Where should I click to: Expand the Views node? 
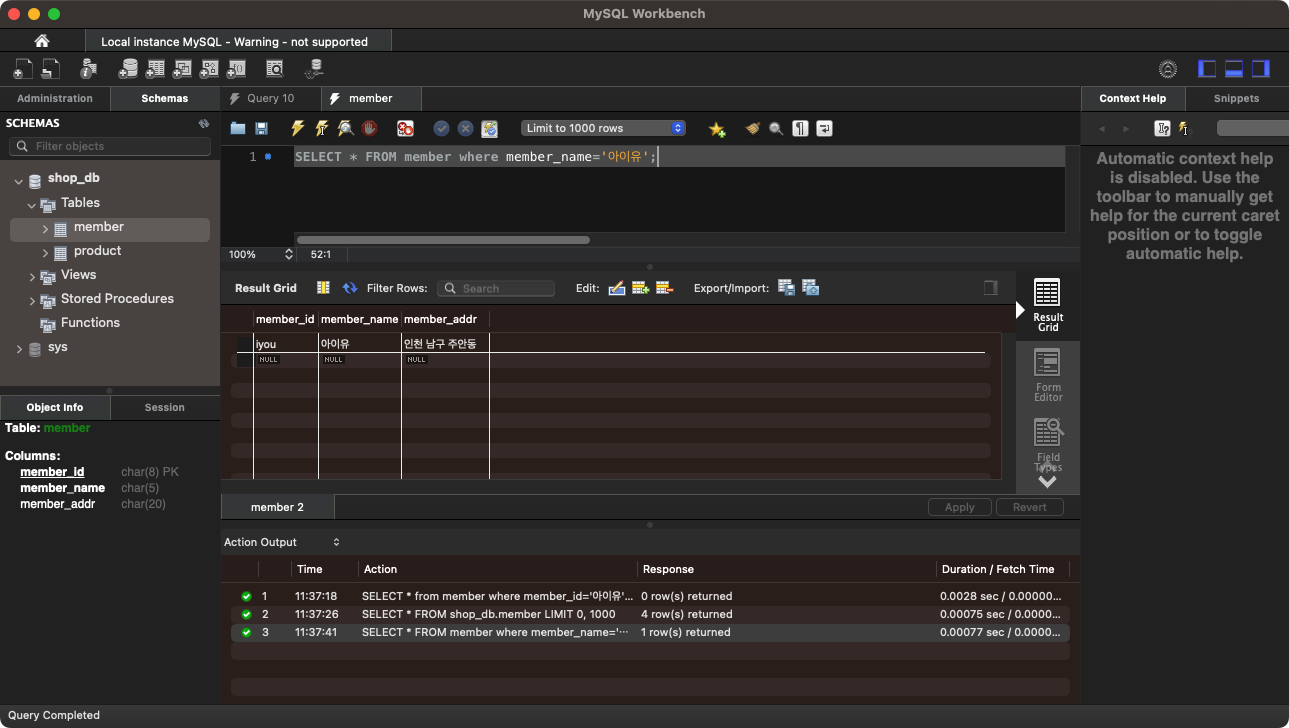tap(32, 276)
